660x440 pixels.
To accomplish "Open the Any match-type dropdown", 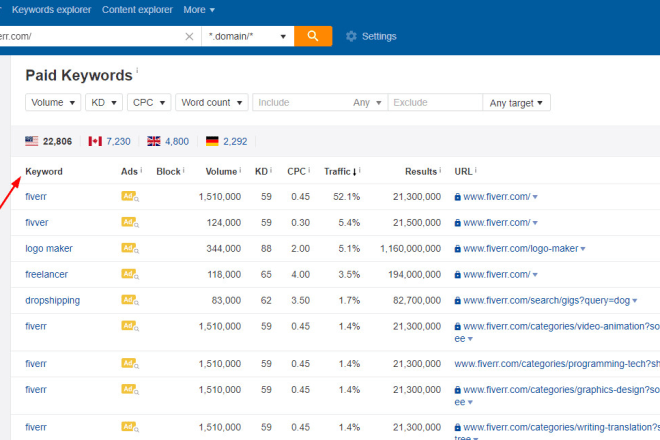I will click(367, 102).
